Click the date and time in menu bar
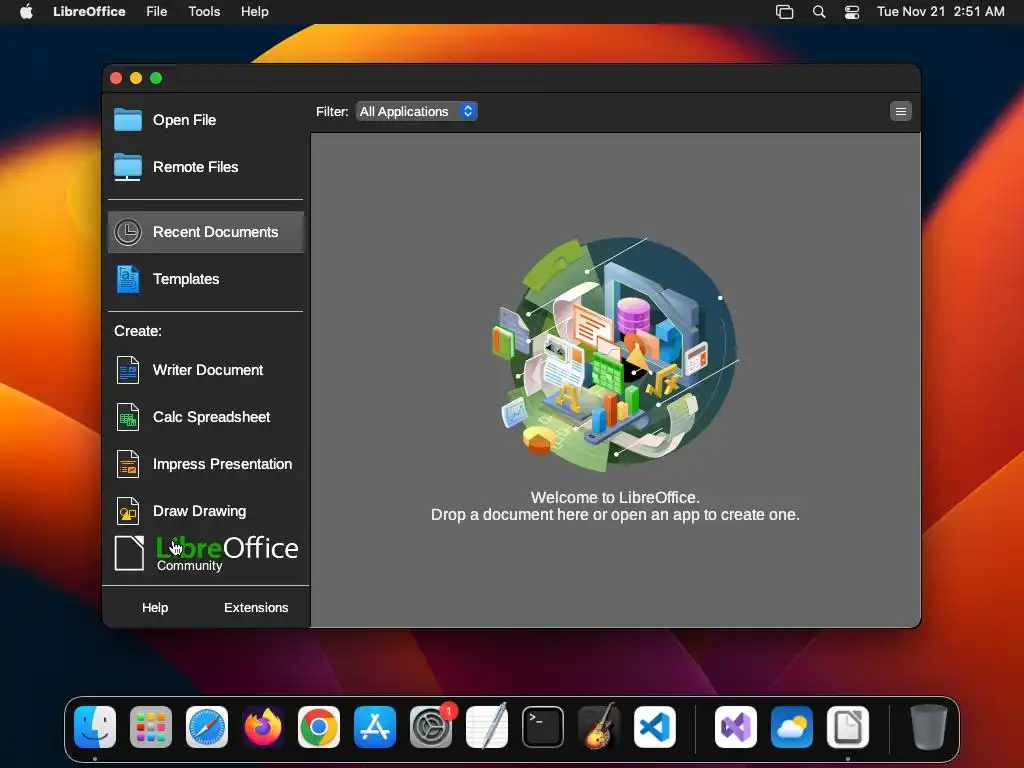 [940, 12]
